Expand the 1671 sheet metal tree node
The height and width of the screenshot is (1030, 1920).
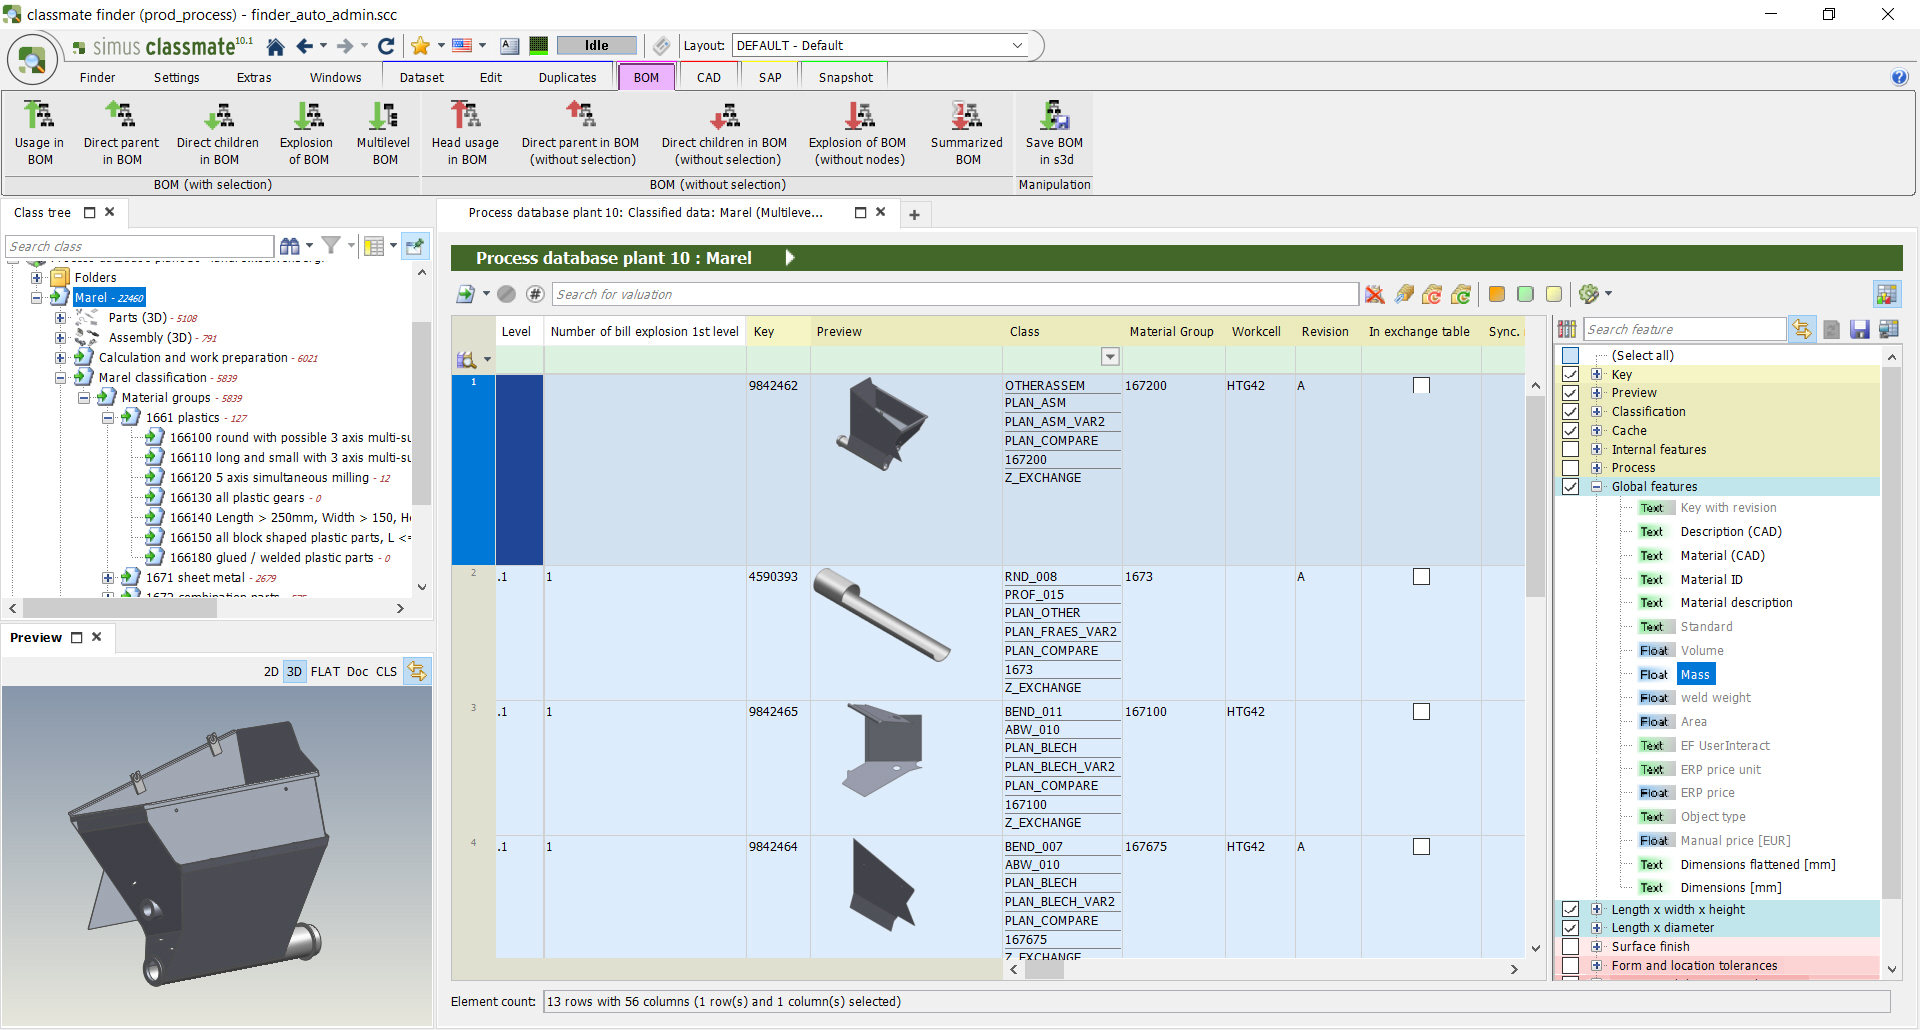[108, 578]
